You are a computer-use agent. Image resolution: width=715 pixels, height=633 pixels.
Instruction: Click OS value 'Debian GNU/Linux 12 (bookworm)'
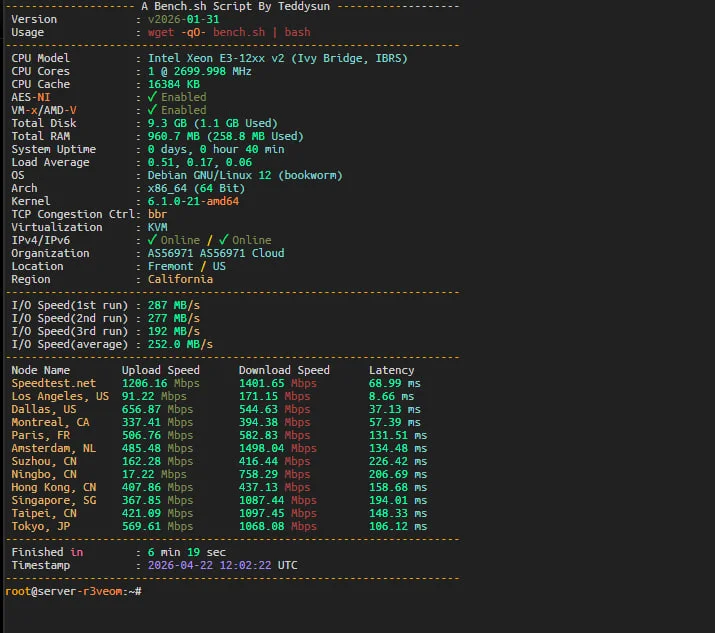(245, 175)
